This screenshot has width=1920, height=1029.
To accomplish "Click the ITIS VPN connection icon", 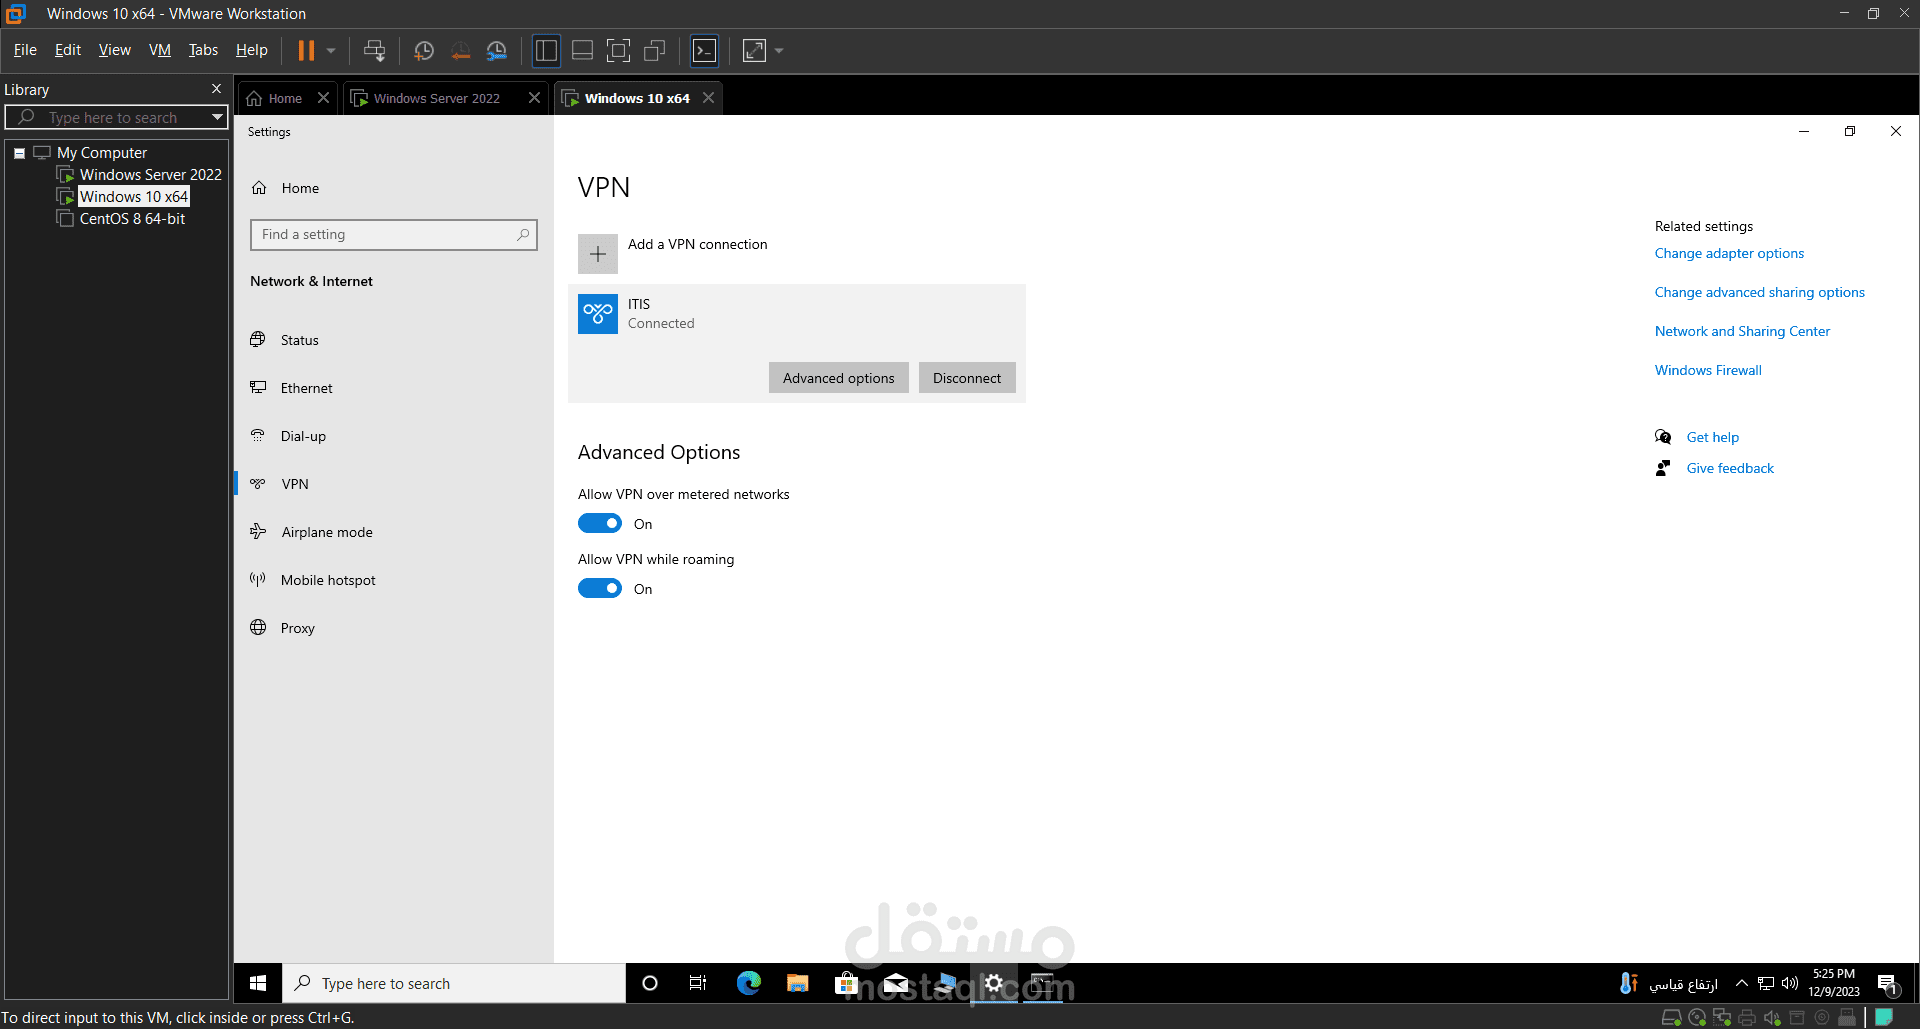I will [598, 314].
